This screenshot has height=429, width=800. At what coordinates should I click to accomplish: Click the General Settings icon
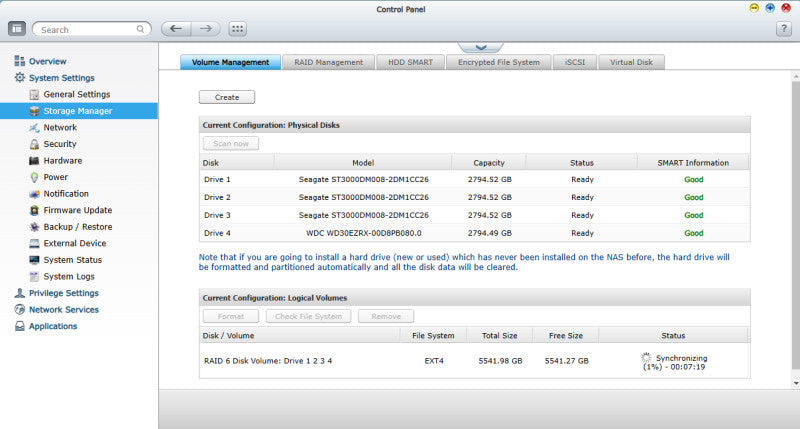point(34,94)
